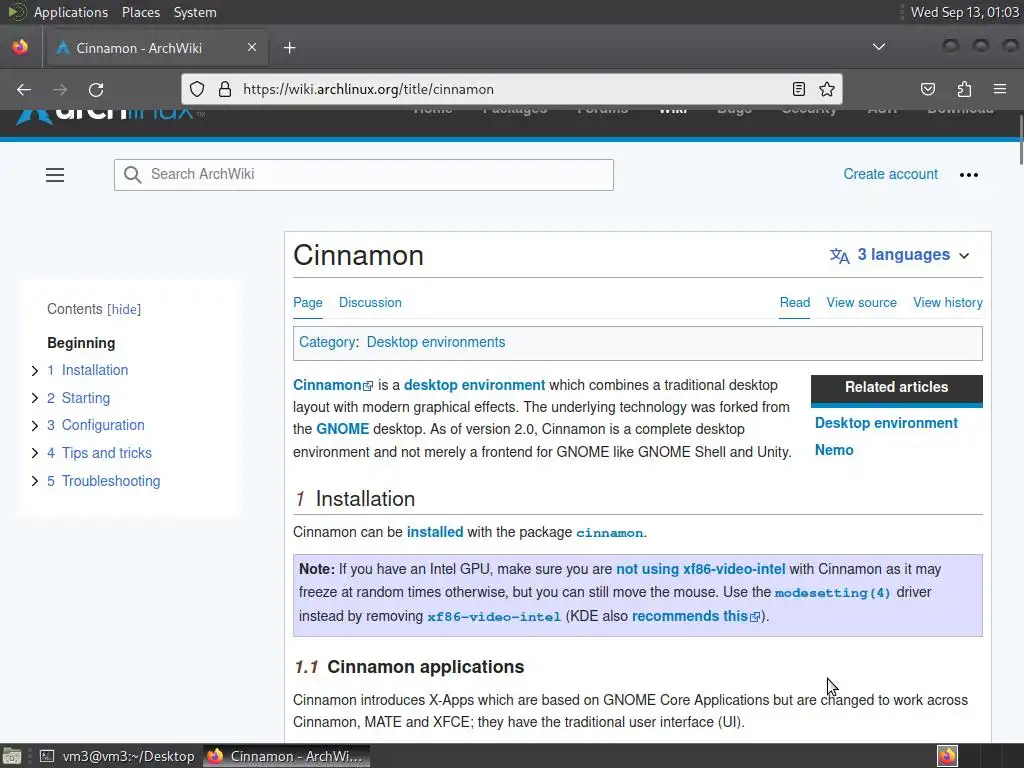The height and width of the screenshot is (768, 1024).
Task: Follow the recommends this external link
Action: 696,616
